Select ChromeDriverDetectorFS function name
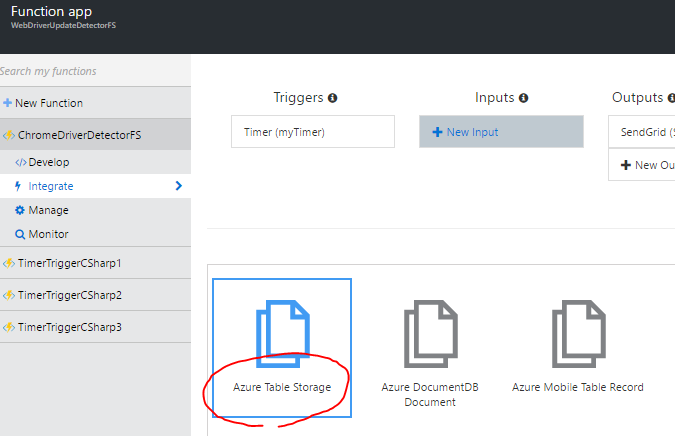 click(79, 135)
